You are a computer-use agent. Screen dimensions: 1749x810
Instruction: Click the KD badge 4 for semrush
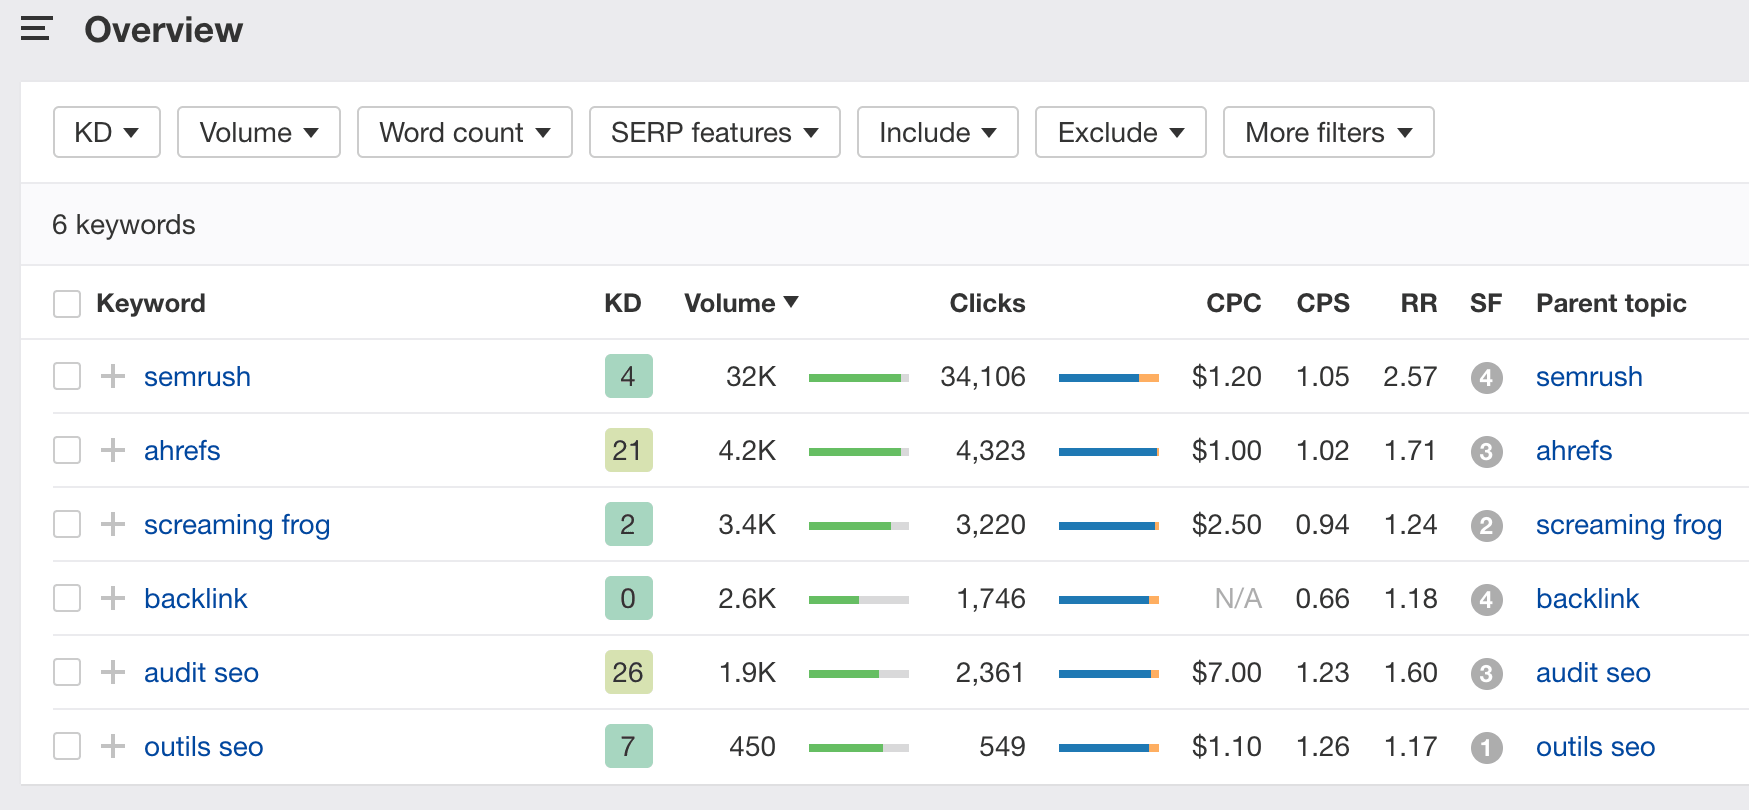click(x=628, y=376)
